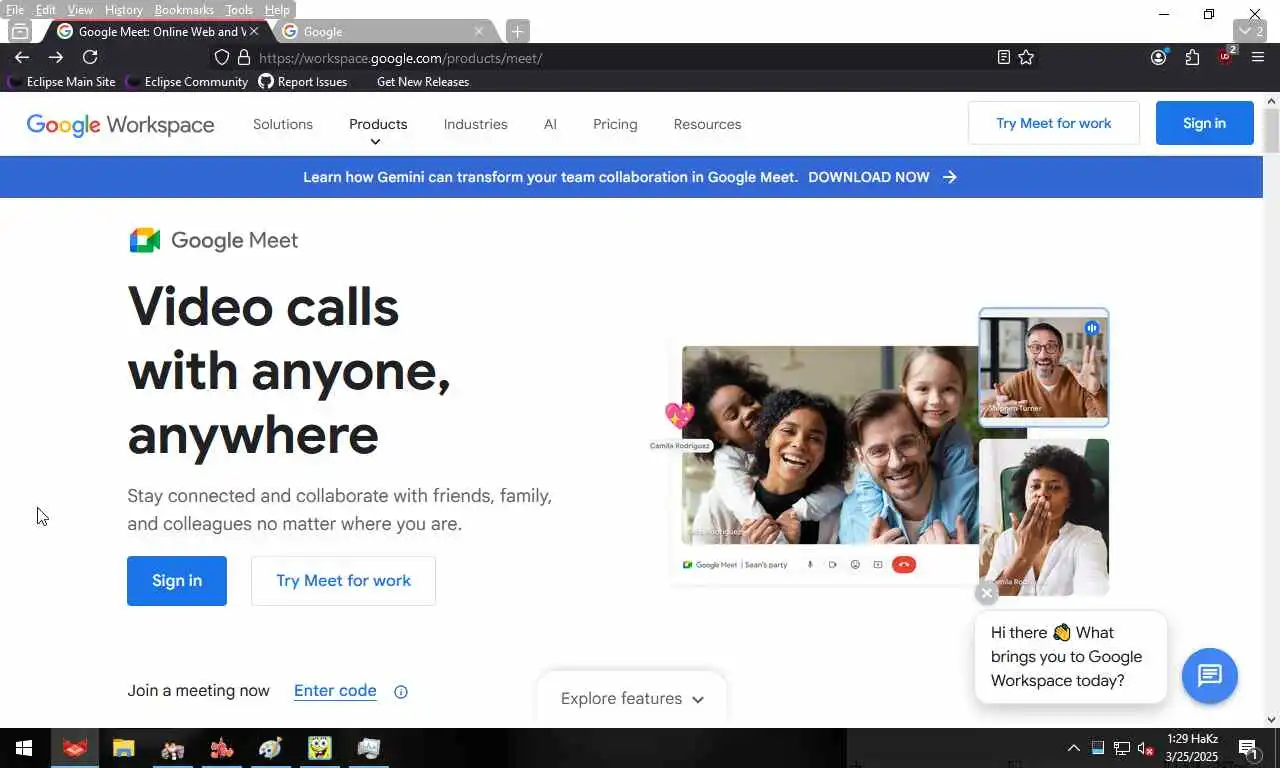
Task: Open Solutions in the navigation
Action: click(283, 124)
